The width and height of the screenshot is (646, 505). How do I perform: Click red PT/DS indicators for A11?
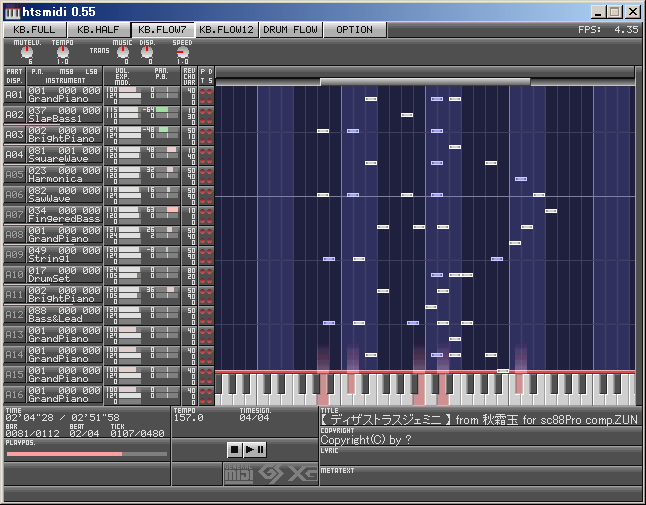[x=206, y=295]
